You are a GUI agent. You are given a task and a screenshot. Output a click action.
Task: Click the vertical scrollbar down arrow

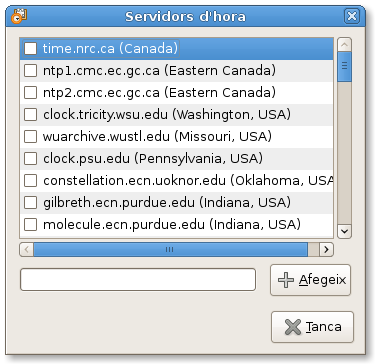point(344,231)
